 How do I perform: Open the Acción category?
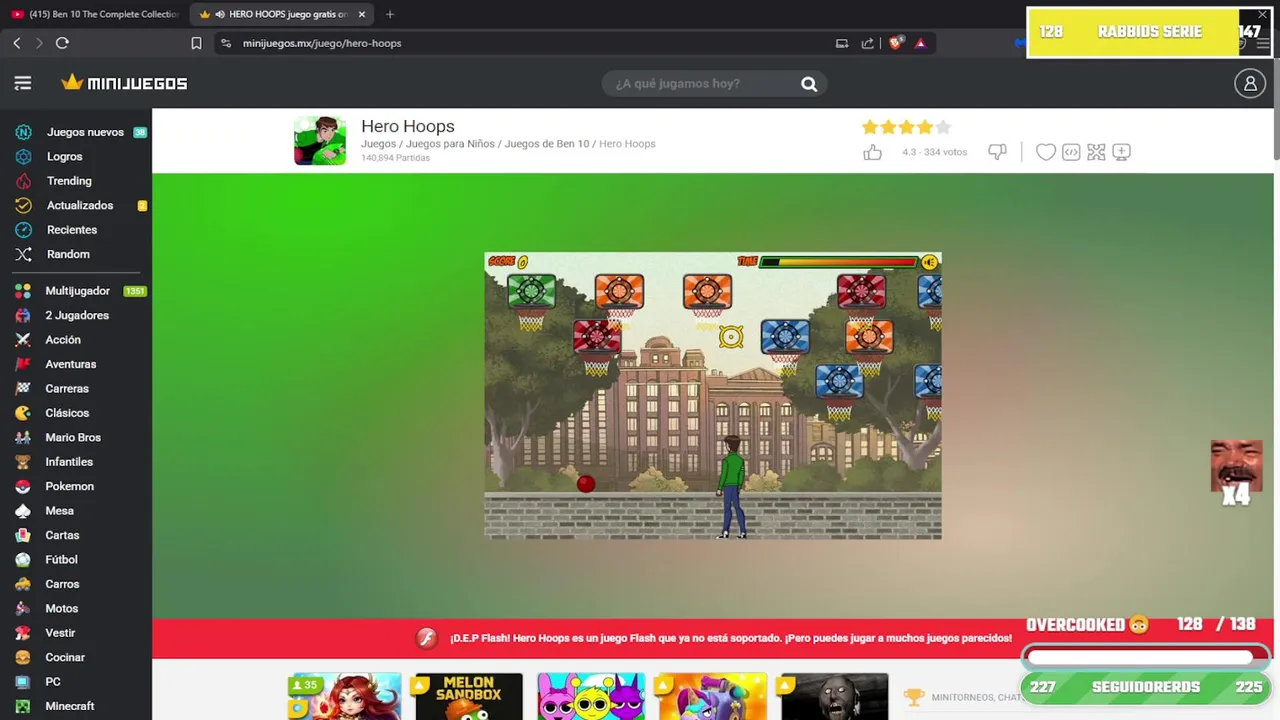[63, 340]
